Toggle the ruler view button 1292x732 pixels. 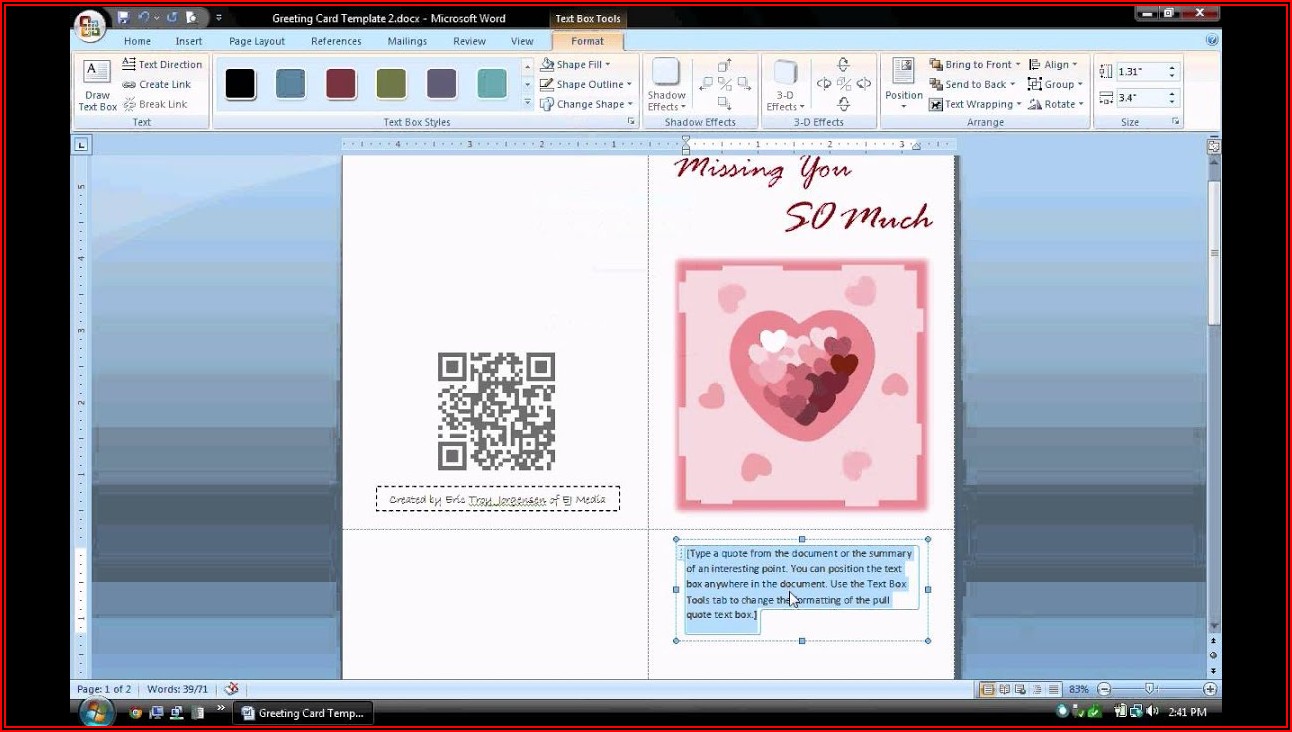[1214, 146]
